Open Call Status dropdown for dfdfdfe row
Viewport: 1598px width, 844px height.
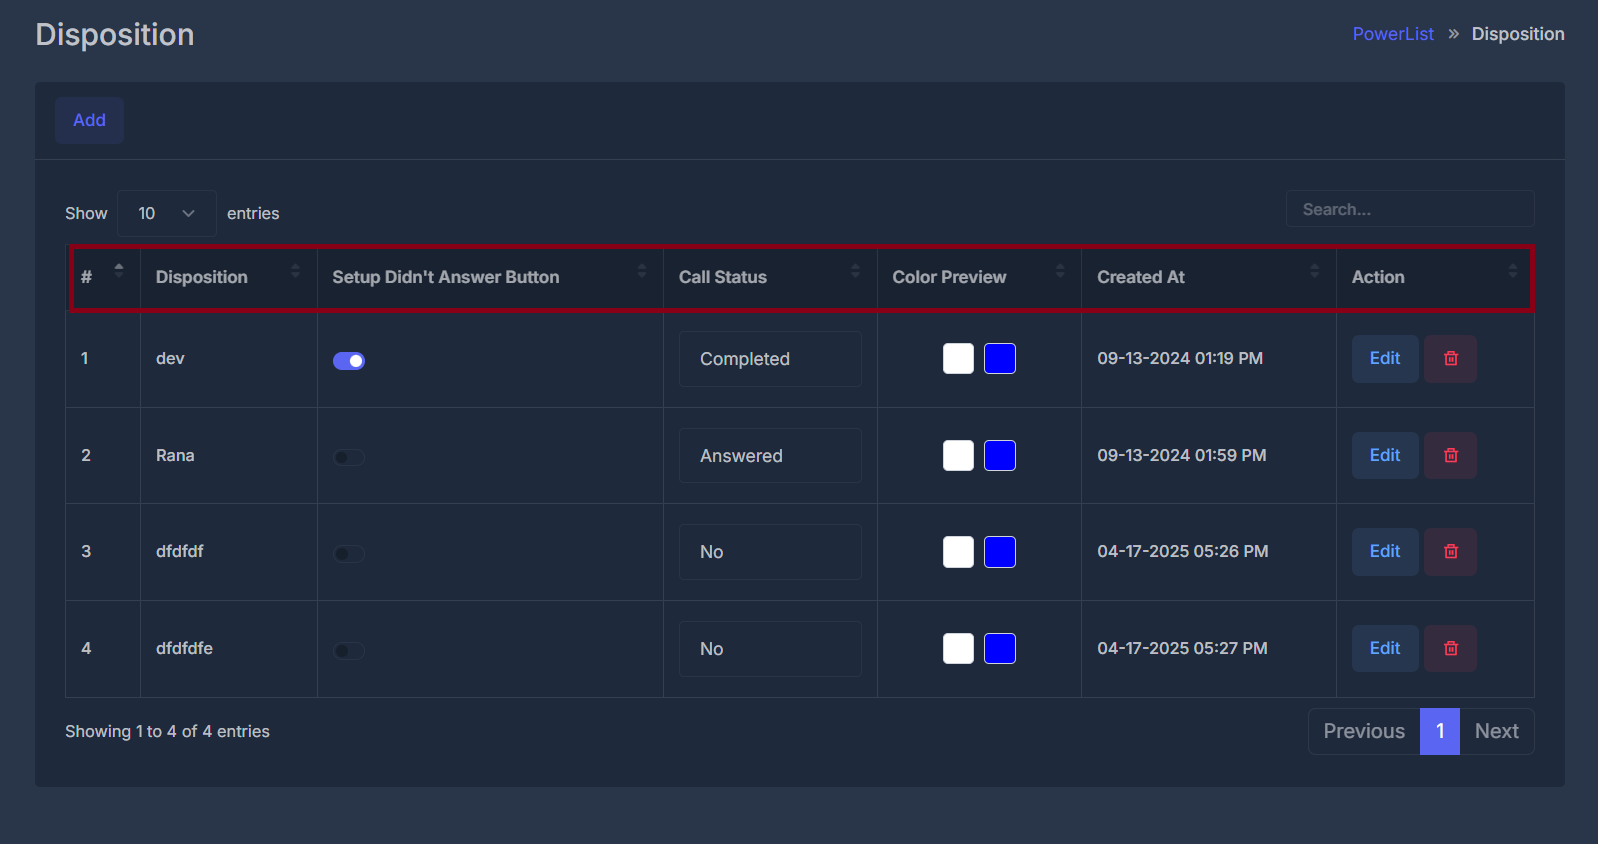point(770,649)
